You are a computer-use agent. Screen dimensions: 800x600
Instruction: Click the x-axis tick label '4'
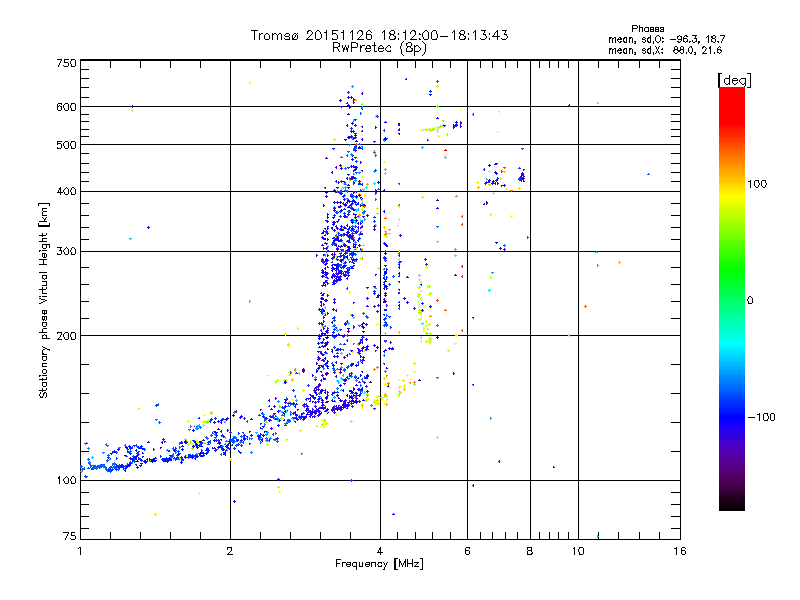380,551
